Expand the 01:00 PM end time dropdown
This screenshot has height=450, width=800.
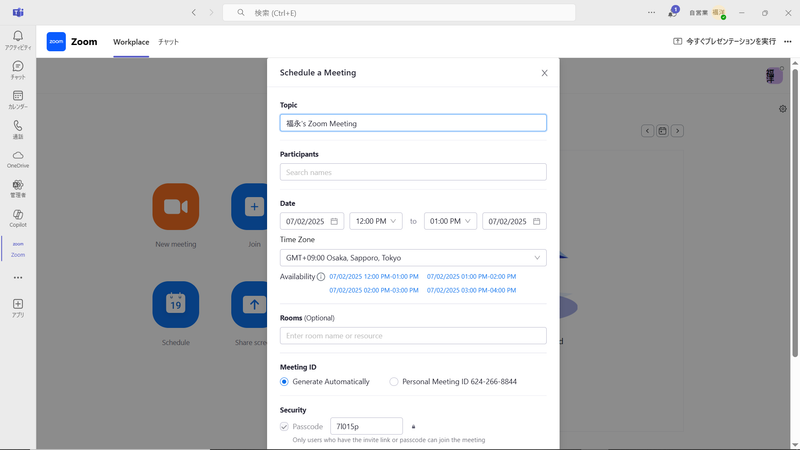[450, 221]
